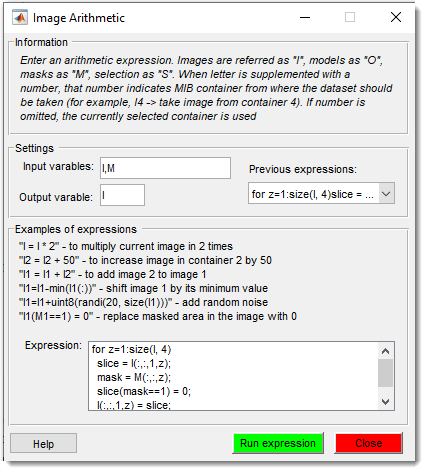Focus the Output variable text field
This screenshot has width=427, height=473.
pos(122,195)
